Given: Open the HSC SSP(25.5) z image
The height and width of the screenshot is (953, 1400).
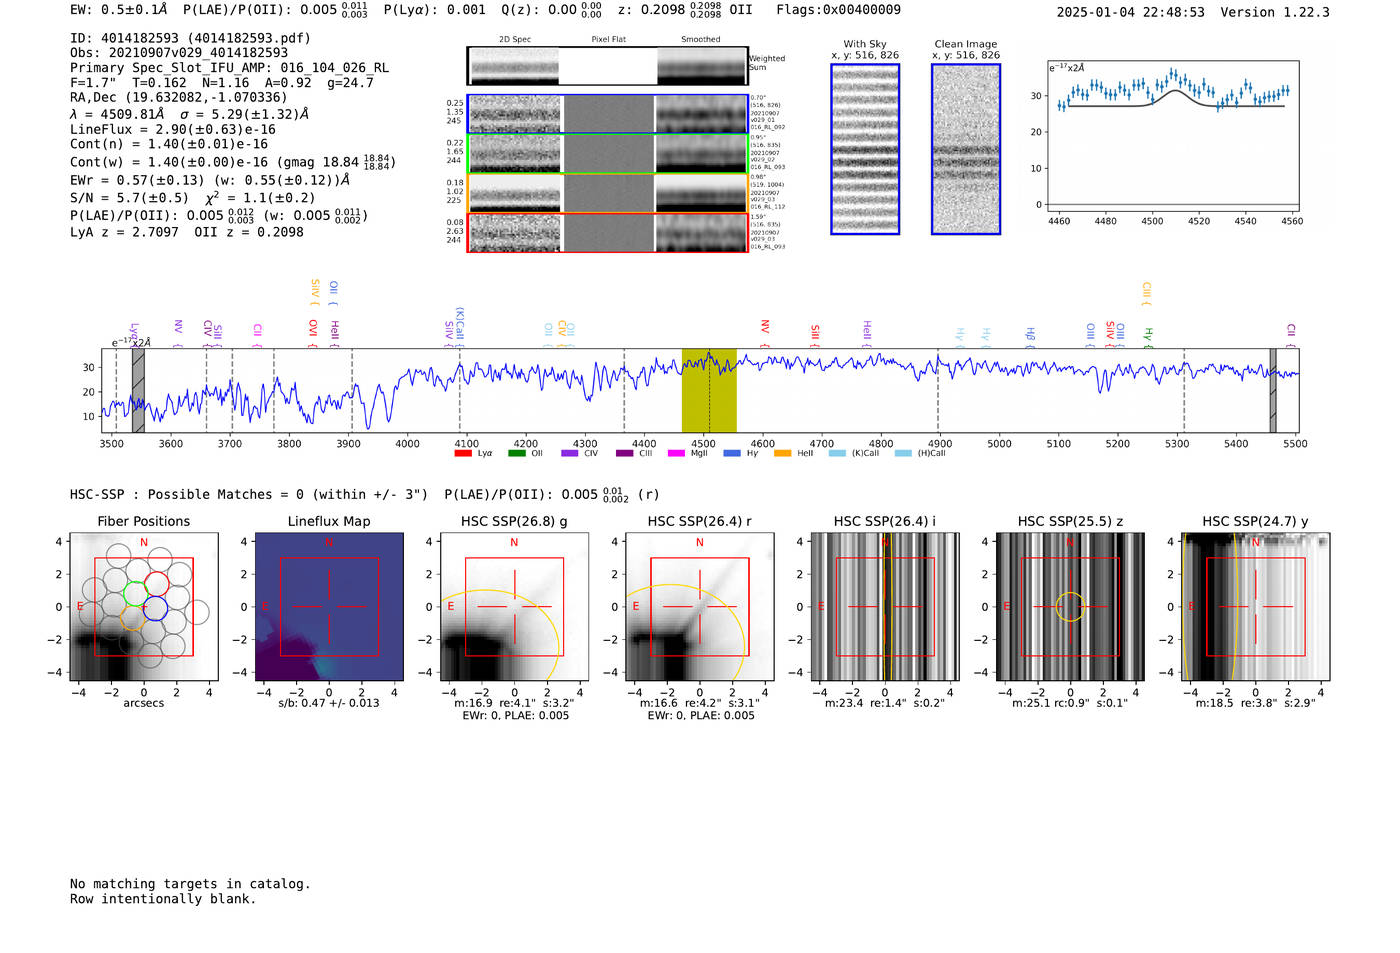Looking at the screenshot, I should (1070, 607).
